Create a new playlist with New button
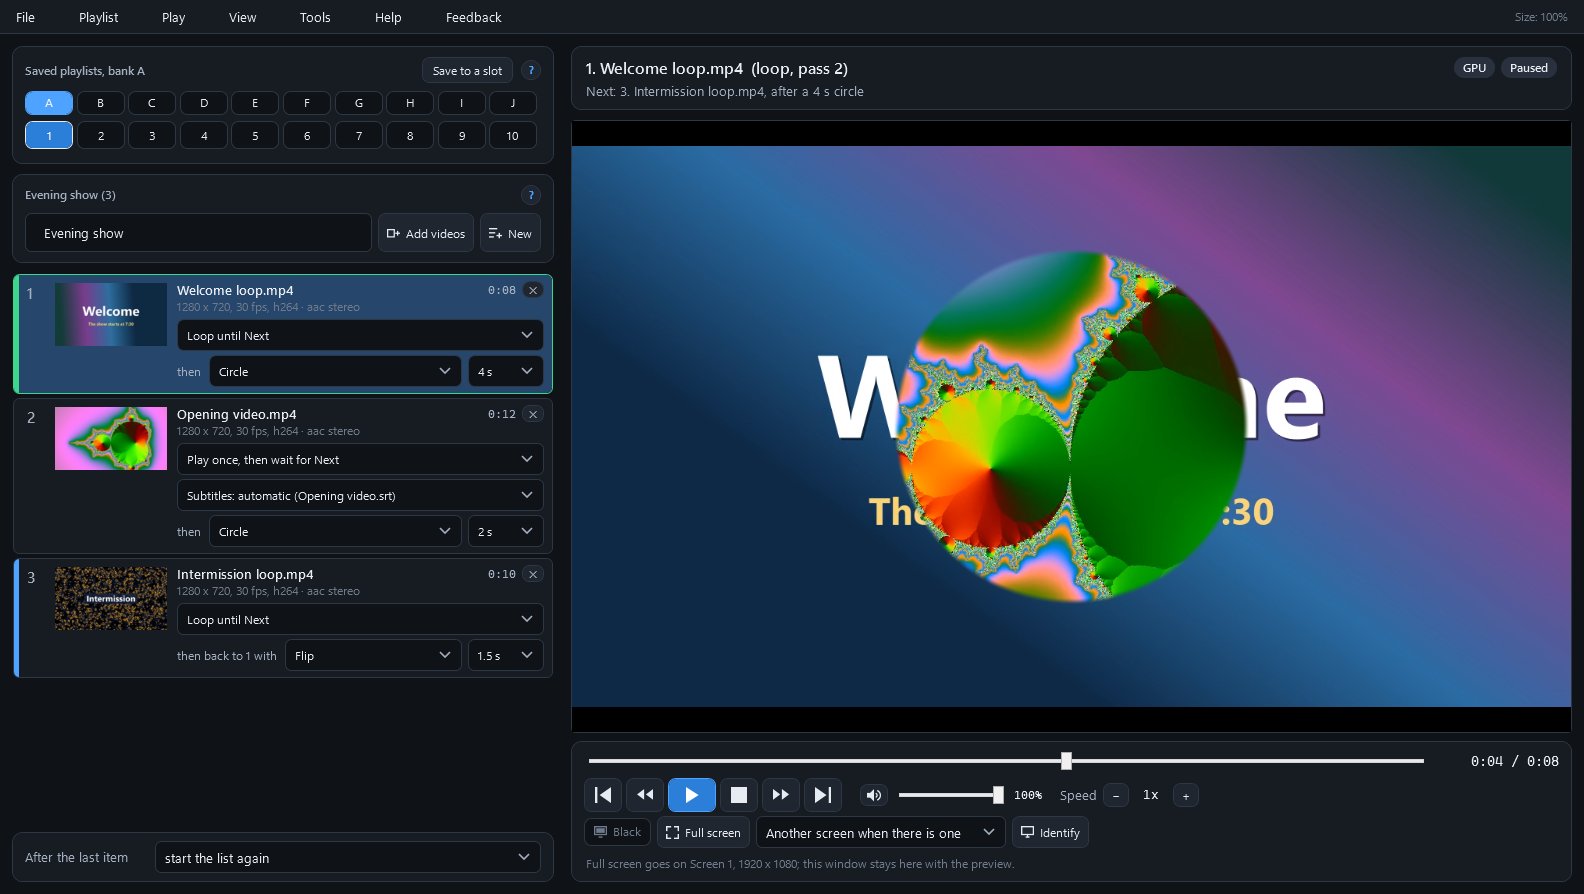The width and height of the screenshot is (1584, 894). pyautogui.click(x=510, y=233)
